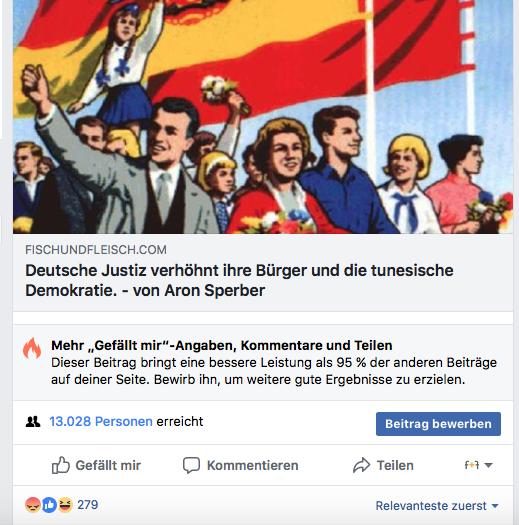
Task: Click the Mehr Gefällt mir-Angaben promotion heading
Action: pyautogui.click(x=222, y=345)
